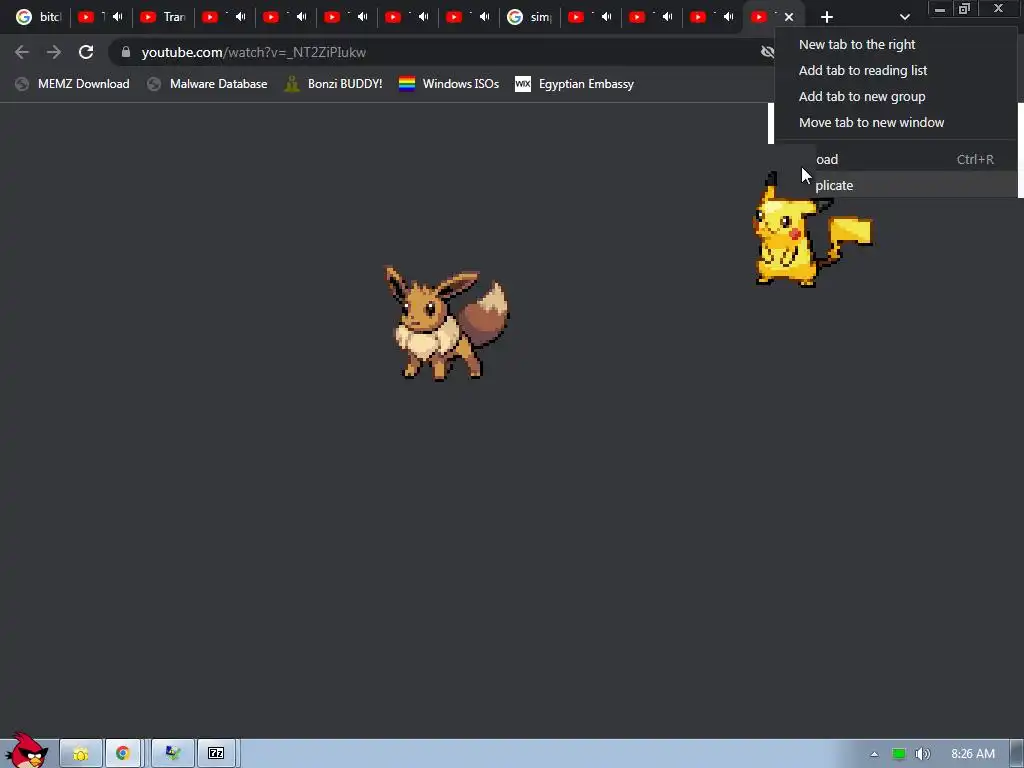
Task: Open a new tab with the plus button
Action: pyautogui.click(x=827, y=17)
